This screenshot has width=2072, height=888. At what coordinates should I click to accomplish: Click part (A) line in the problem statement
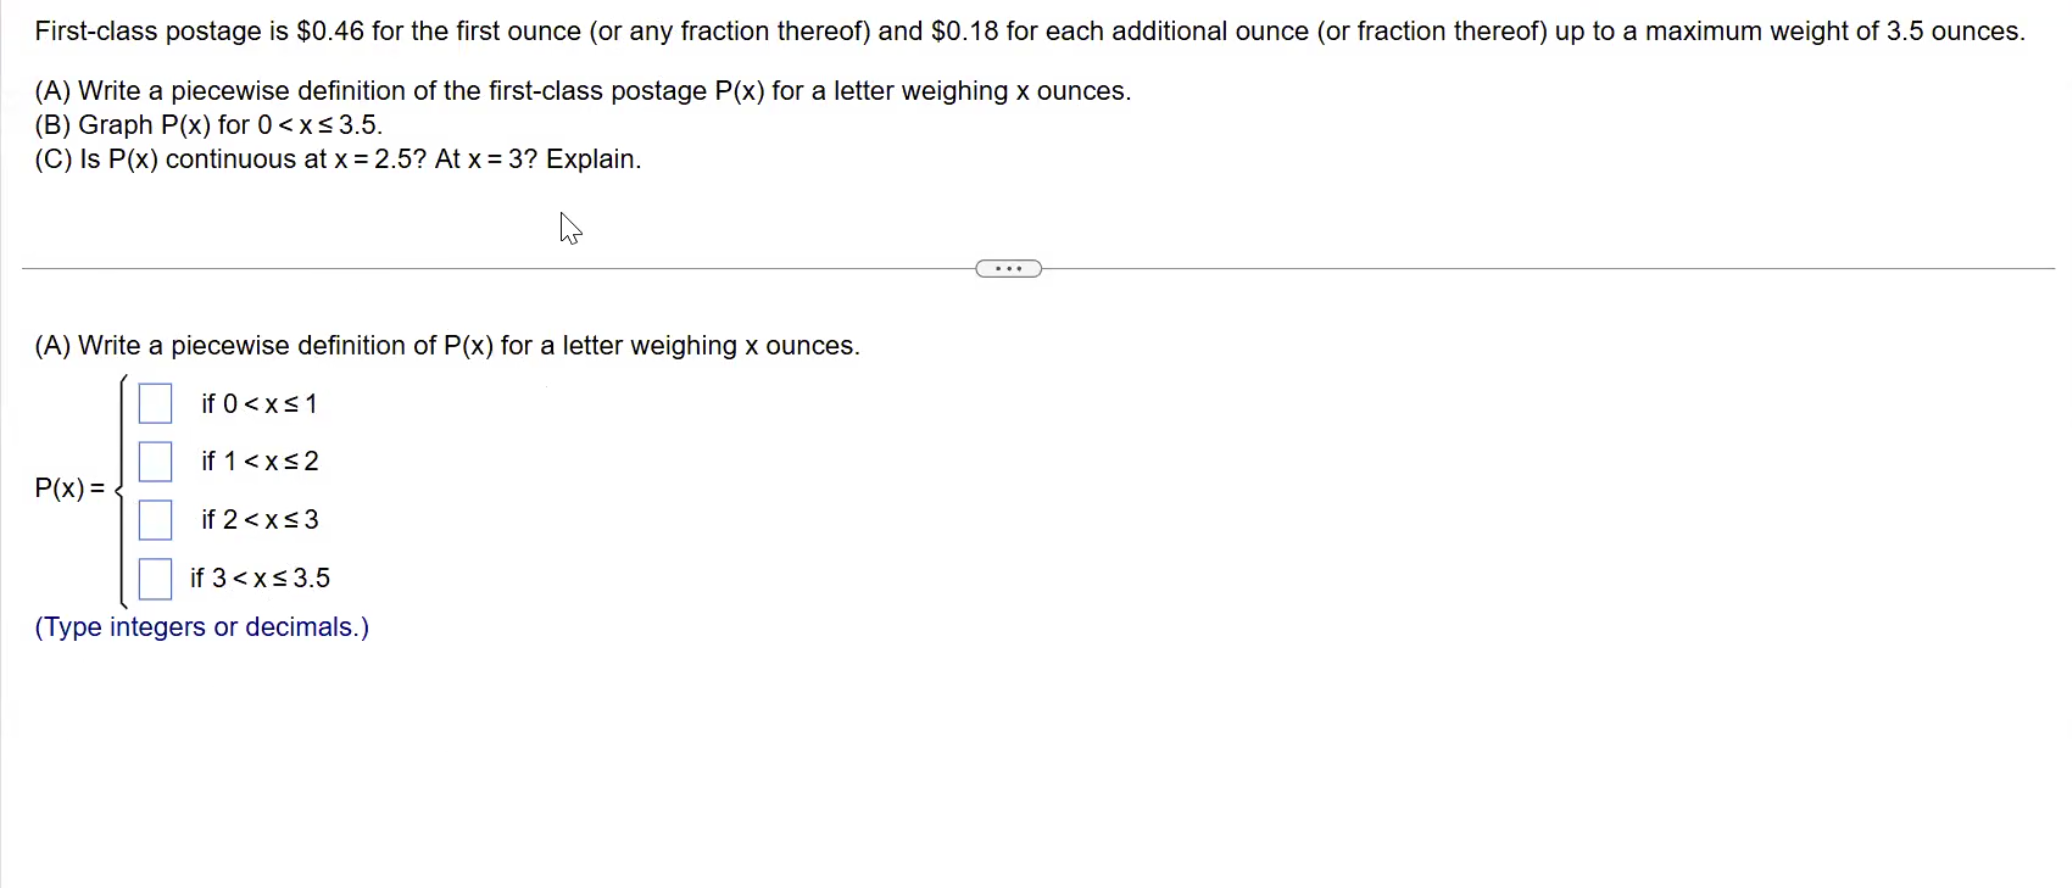pyautogui.click(x=583, y=91)
